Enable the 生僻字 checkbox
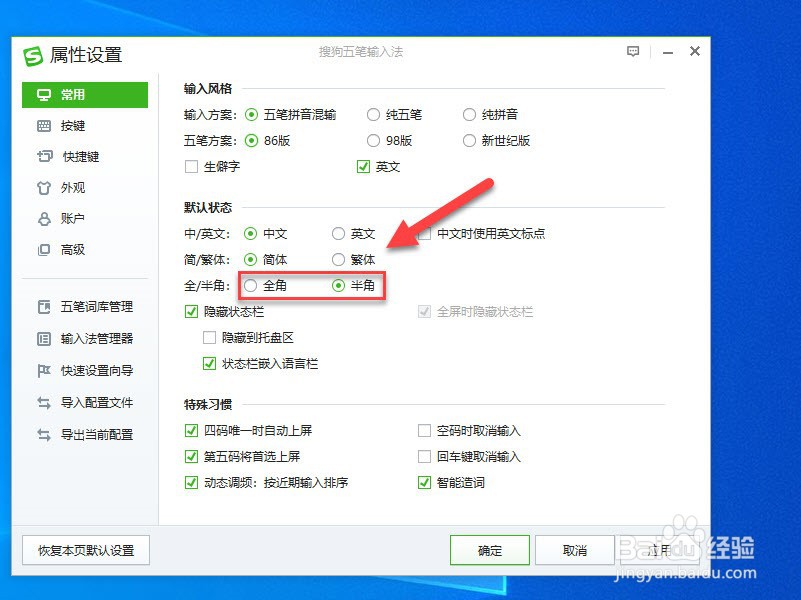This screenshot has width=801, height=600. 191,167
